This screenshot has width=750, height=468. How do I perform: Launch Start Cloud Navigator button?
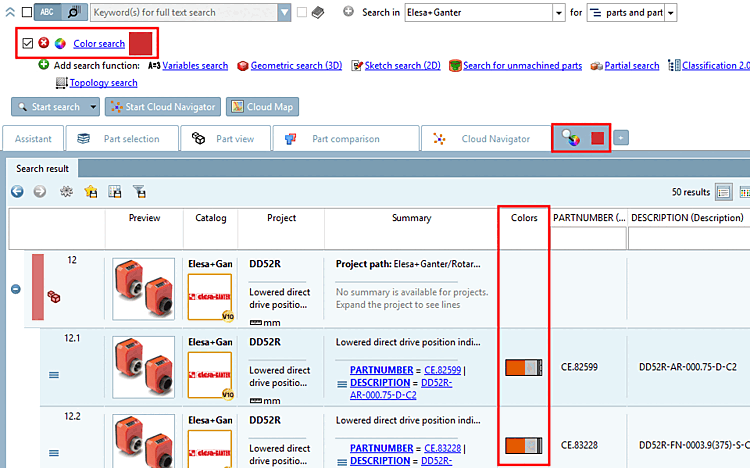pos(163,107)
